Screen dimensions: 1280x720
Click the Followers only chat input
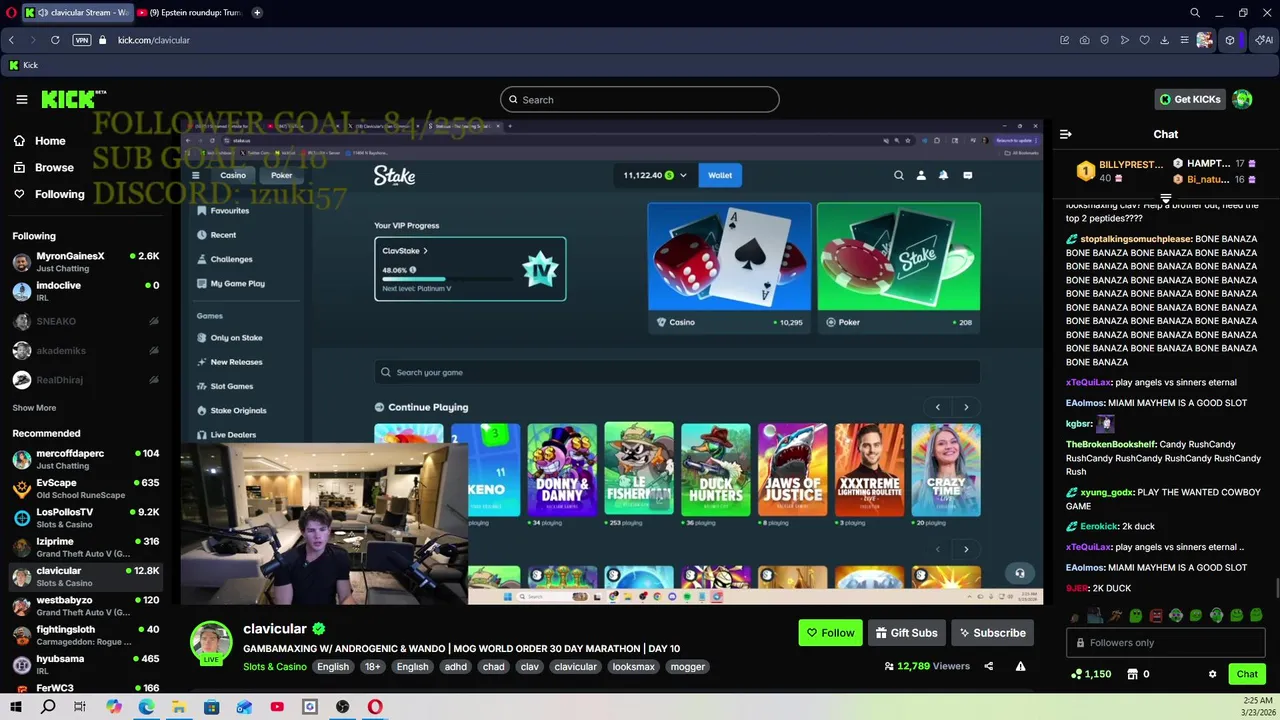pos(1166,643)
